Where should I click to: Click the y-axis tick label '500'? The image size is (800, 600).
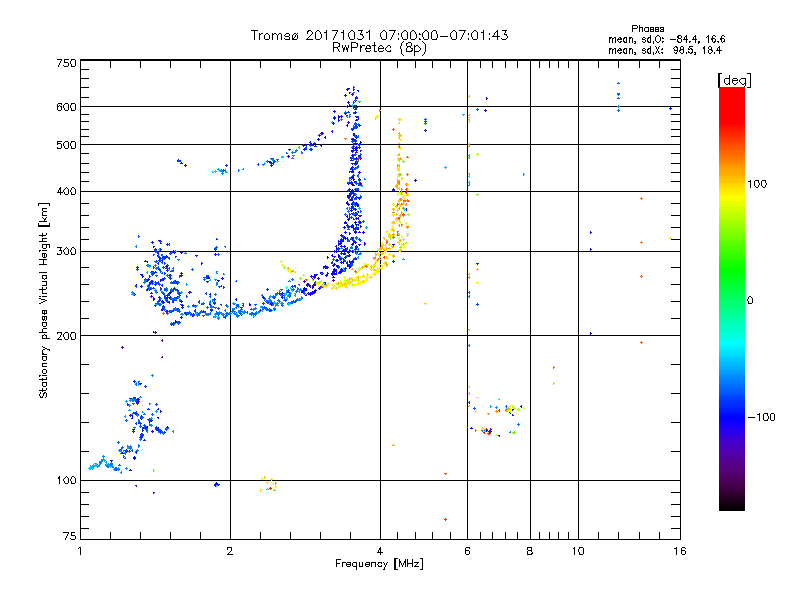tap(66, 145)
